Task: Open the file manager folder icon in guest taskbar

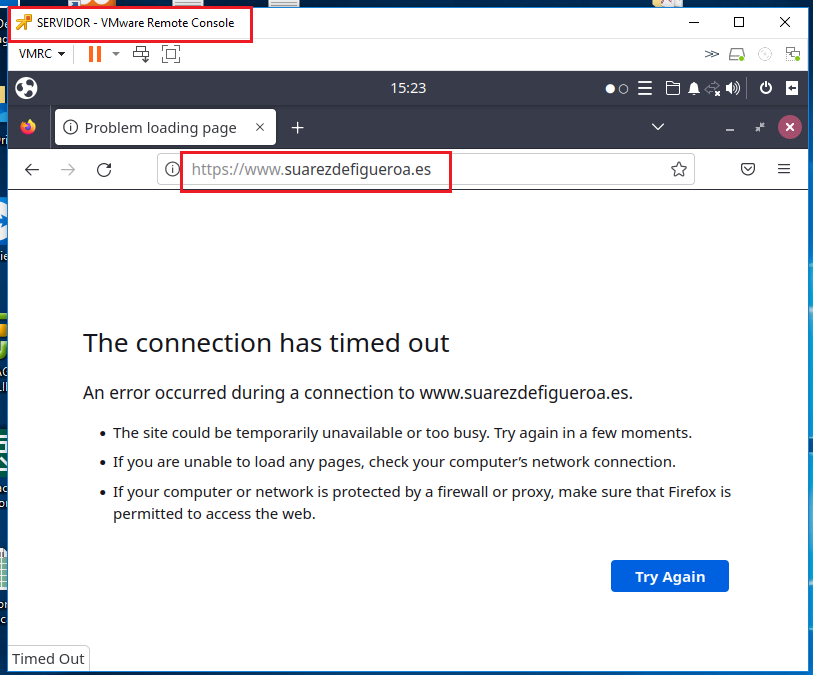Action: [x=673, y=88]
